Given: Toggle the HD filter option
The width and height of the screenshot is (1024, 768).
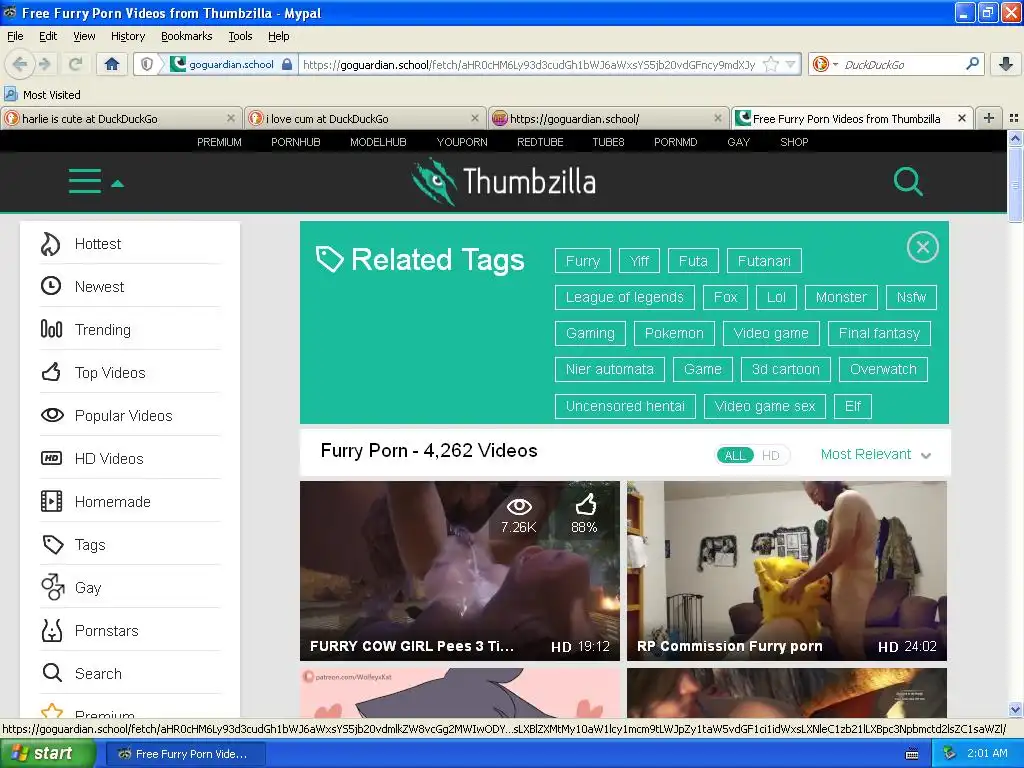Looking at the screenshot, I should click(x=771, y=455).
